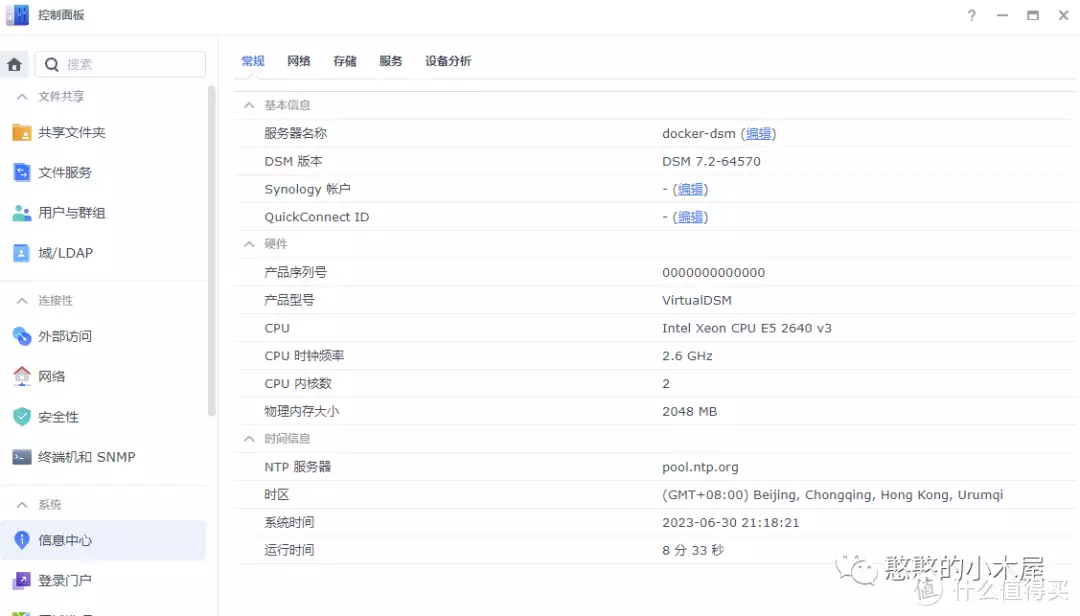Open the 网络 house icon in sidebar

(21, 376)
